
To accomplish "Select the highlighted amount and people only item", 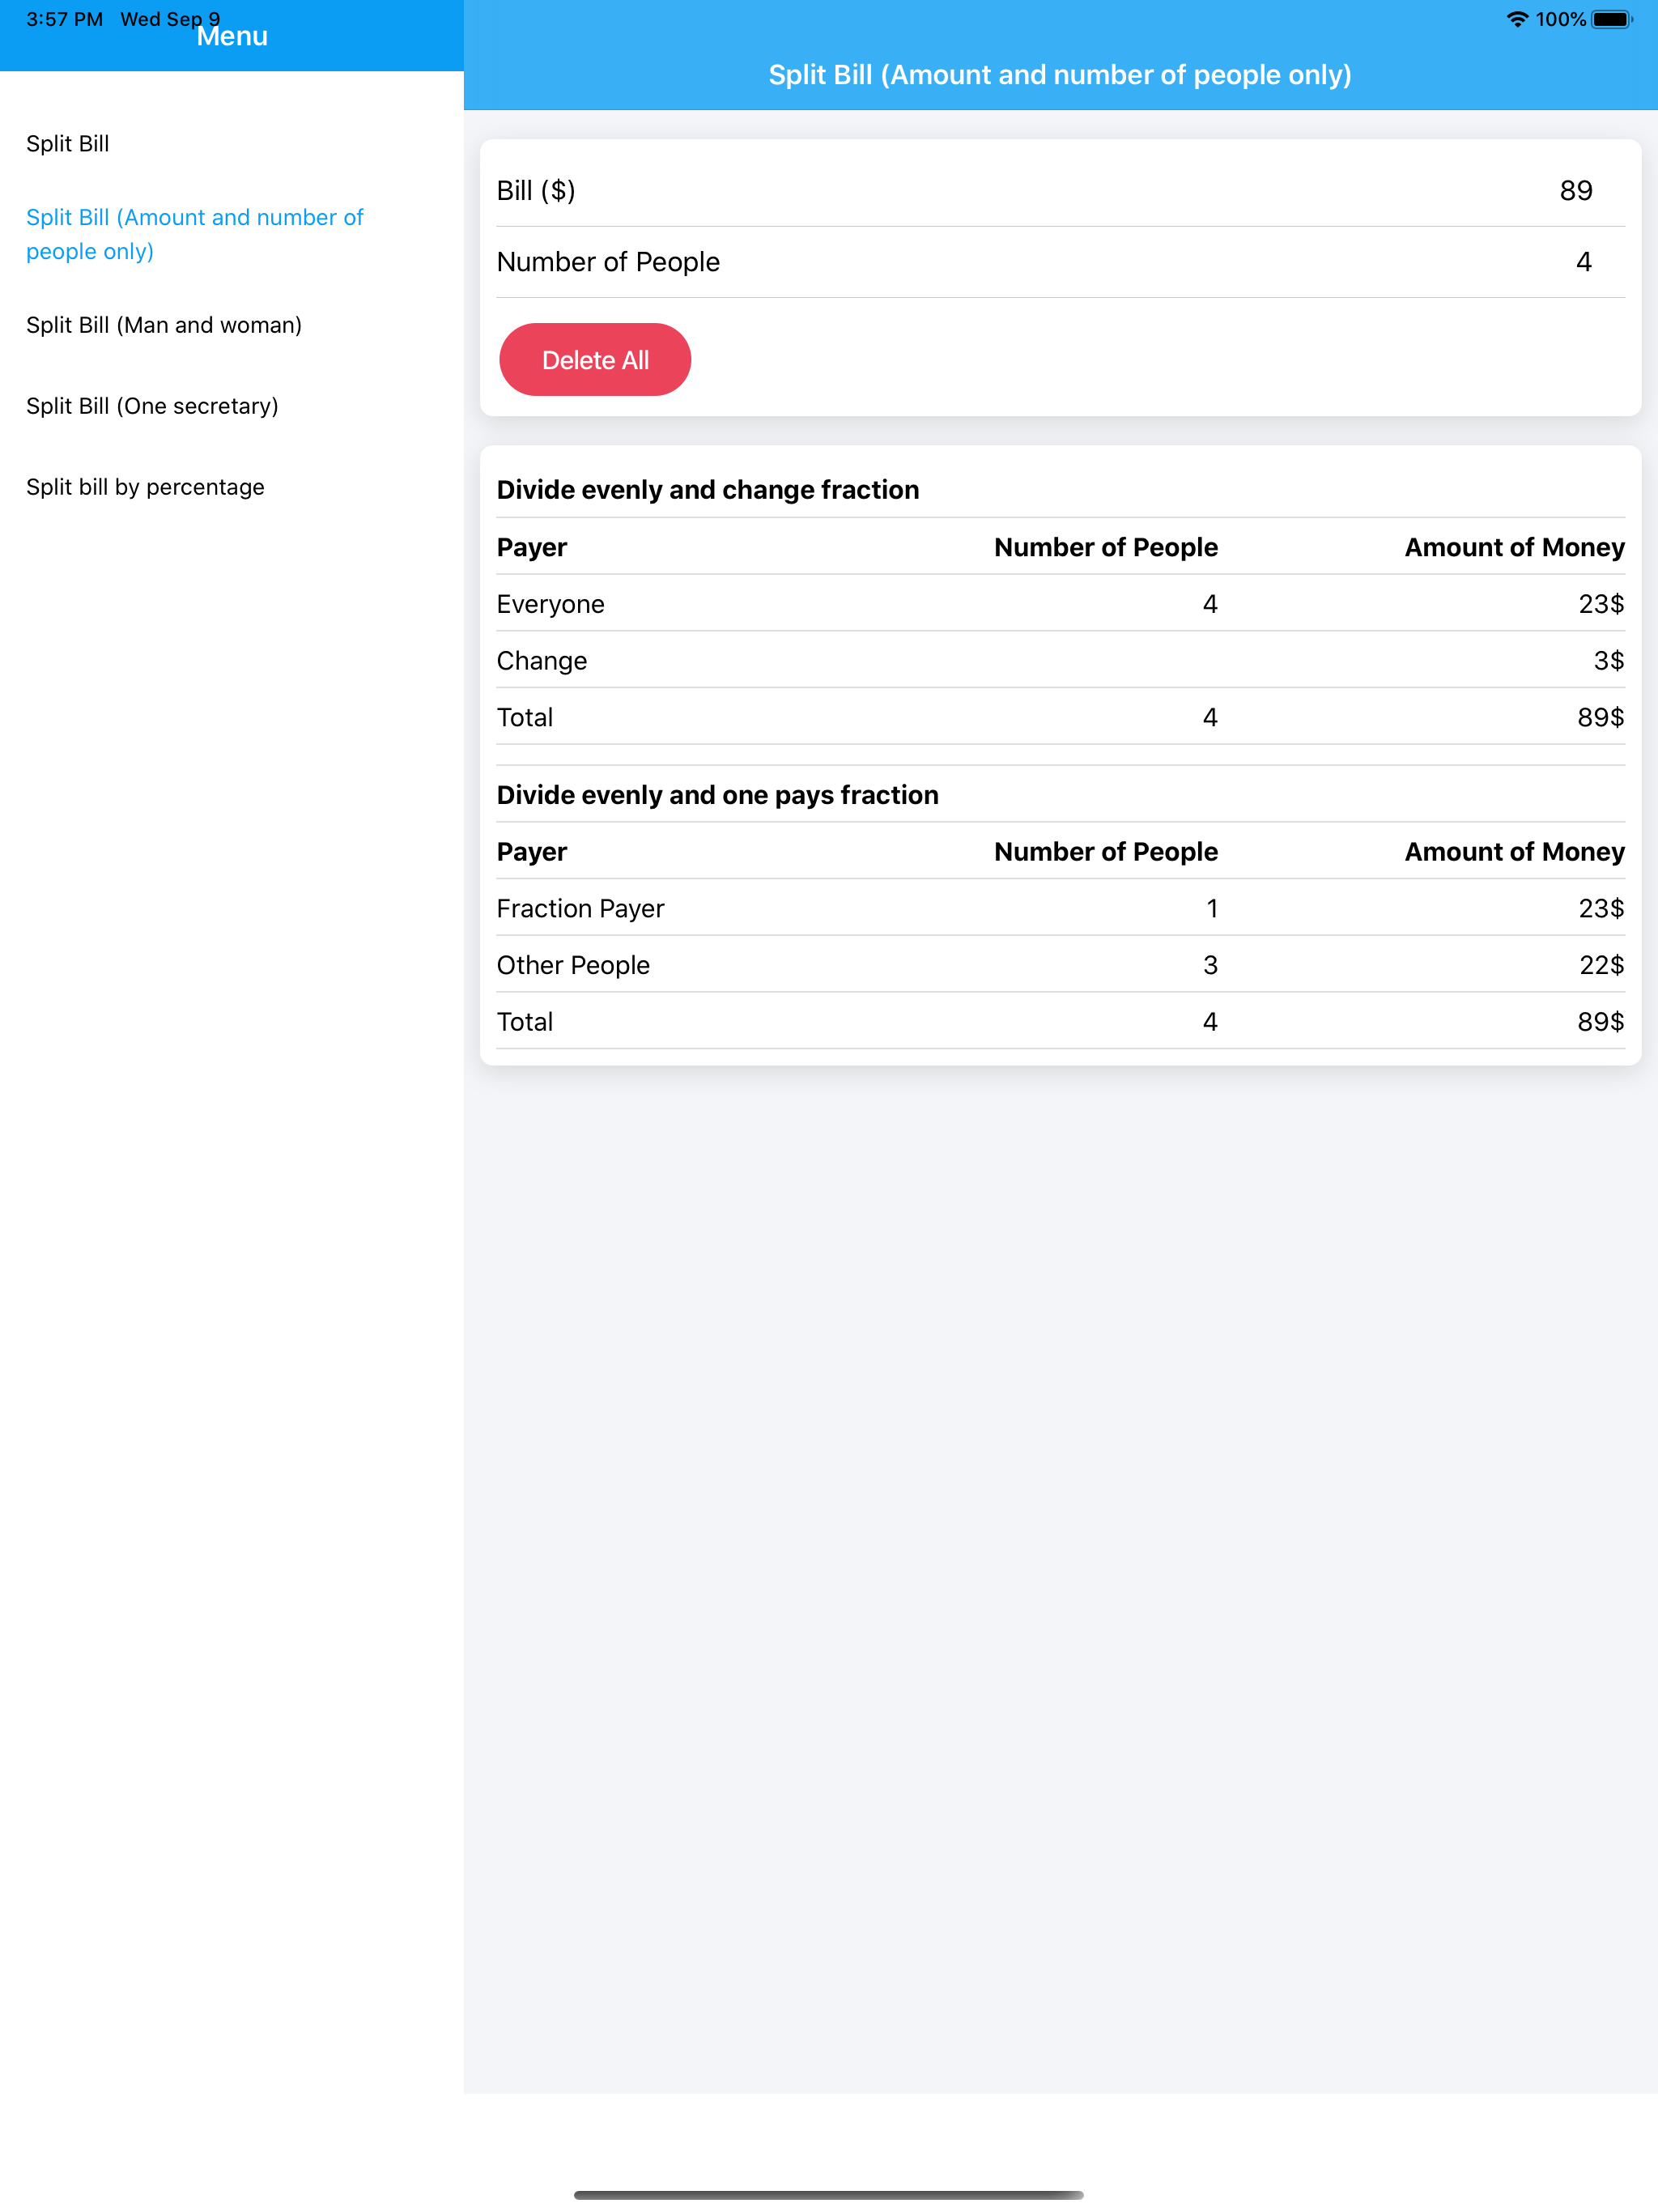I will [194, 234].
